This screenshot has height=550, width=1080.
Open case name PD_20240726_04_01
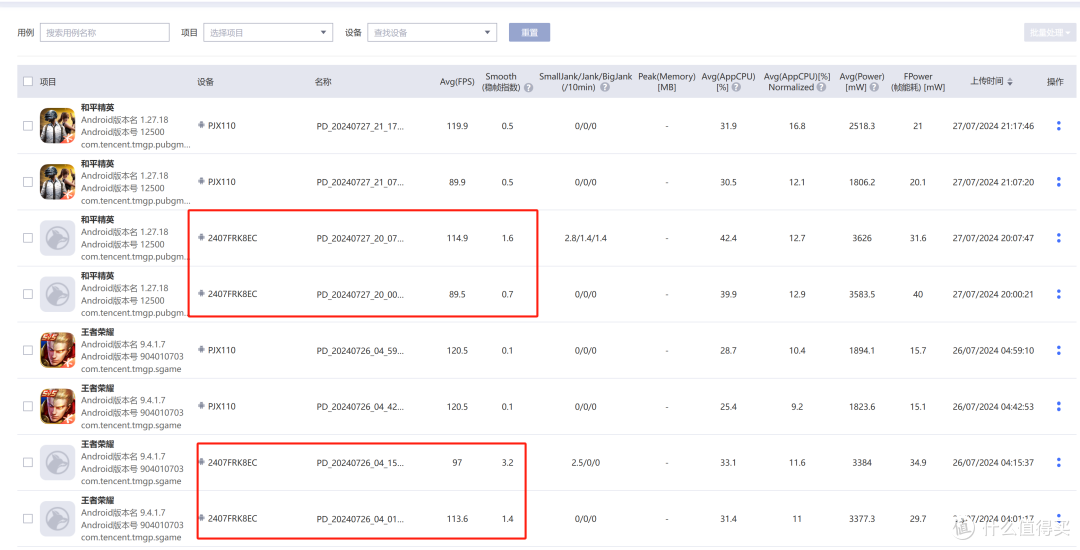pos(360,518)
